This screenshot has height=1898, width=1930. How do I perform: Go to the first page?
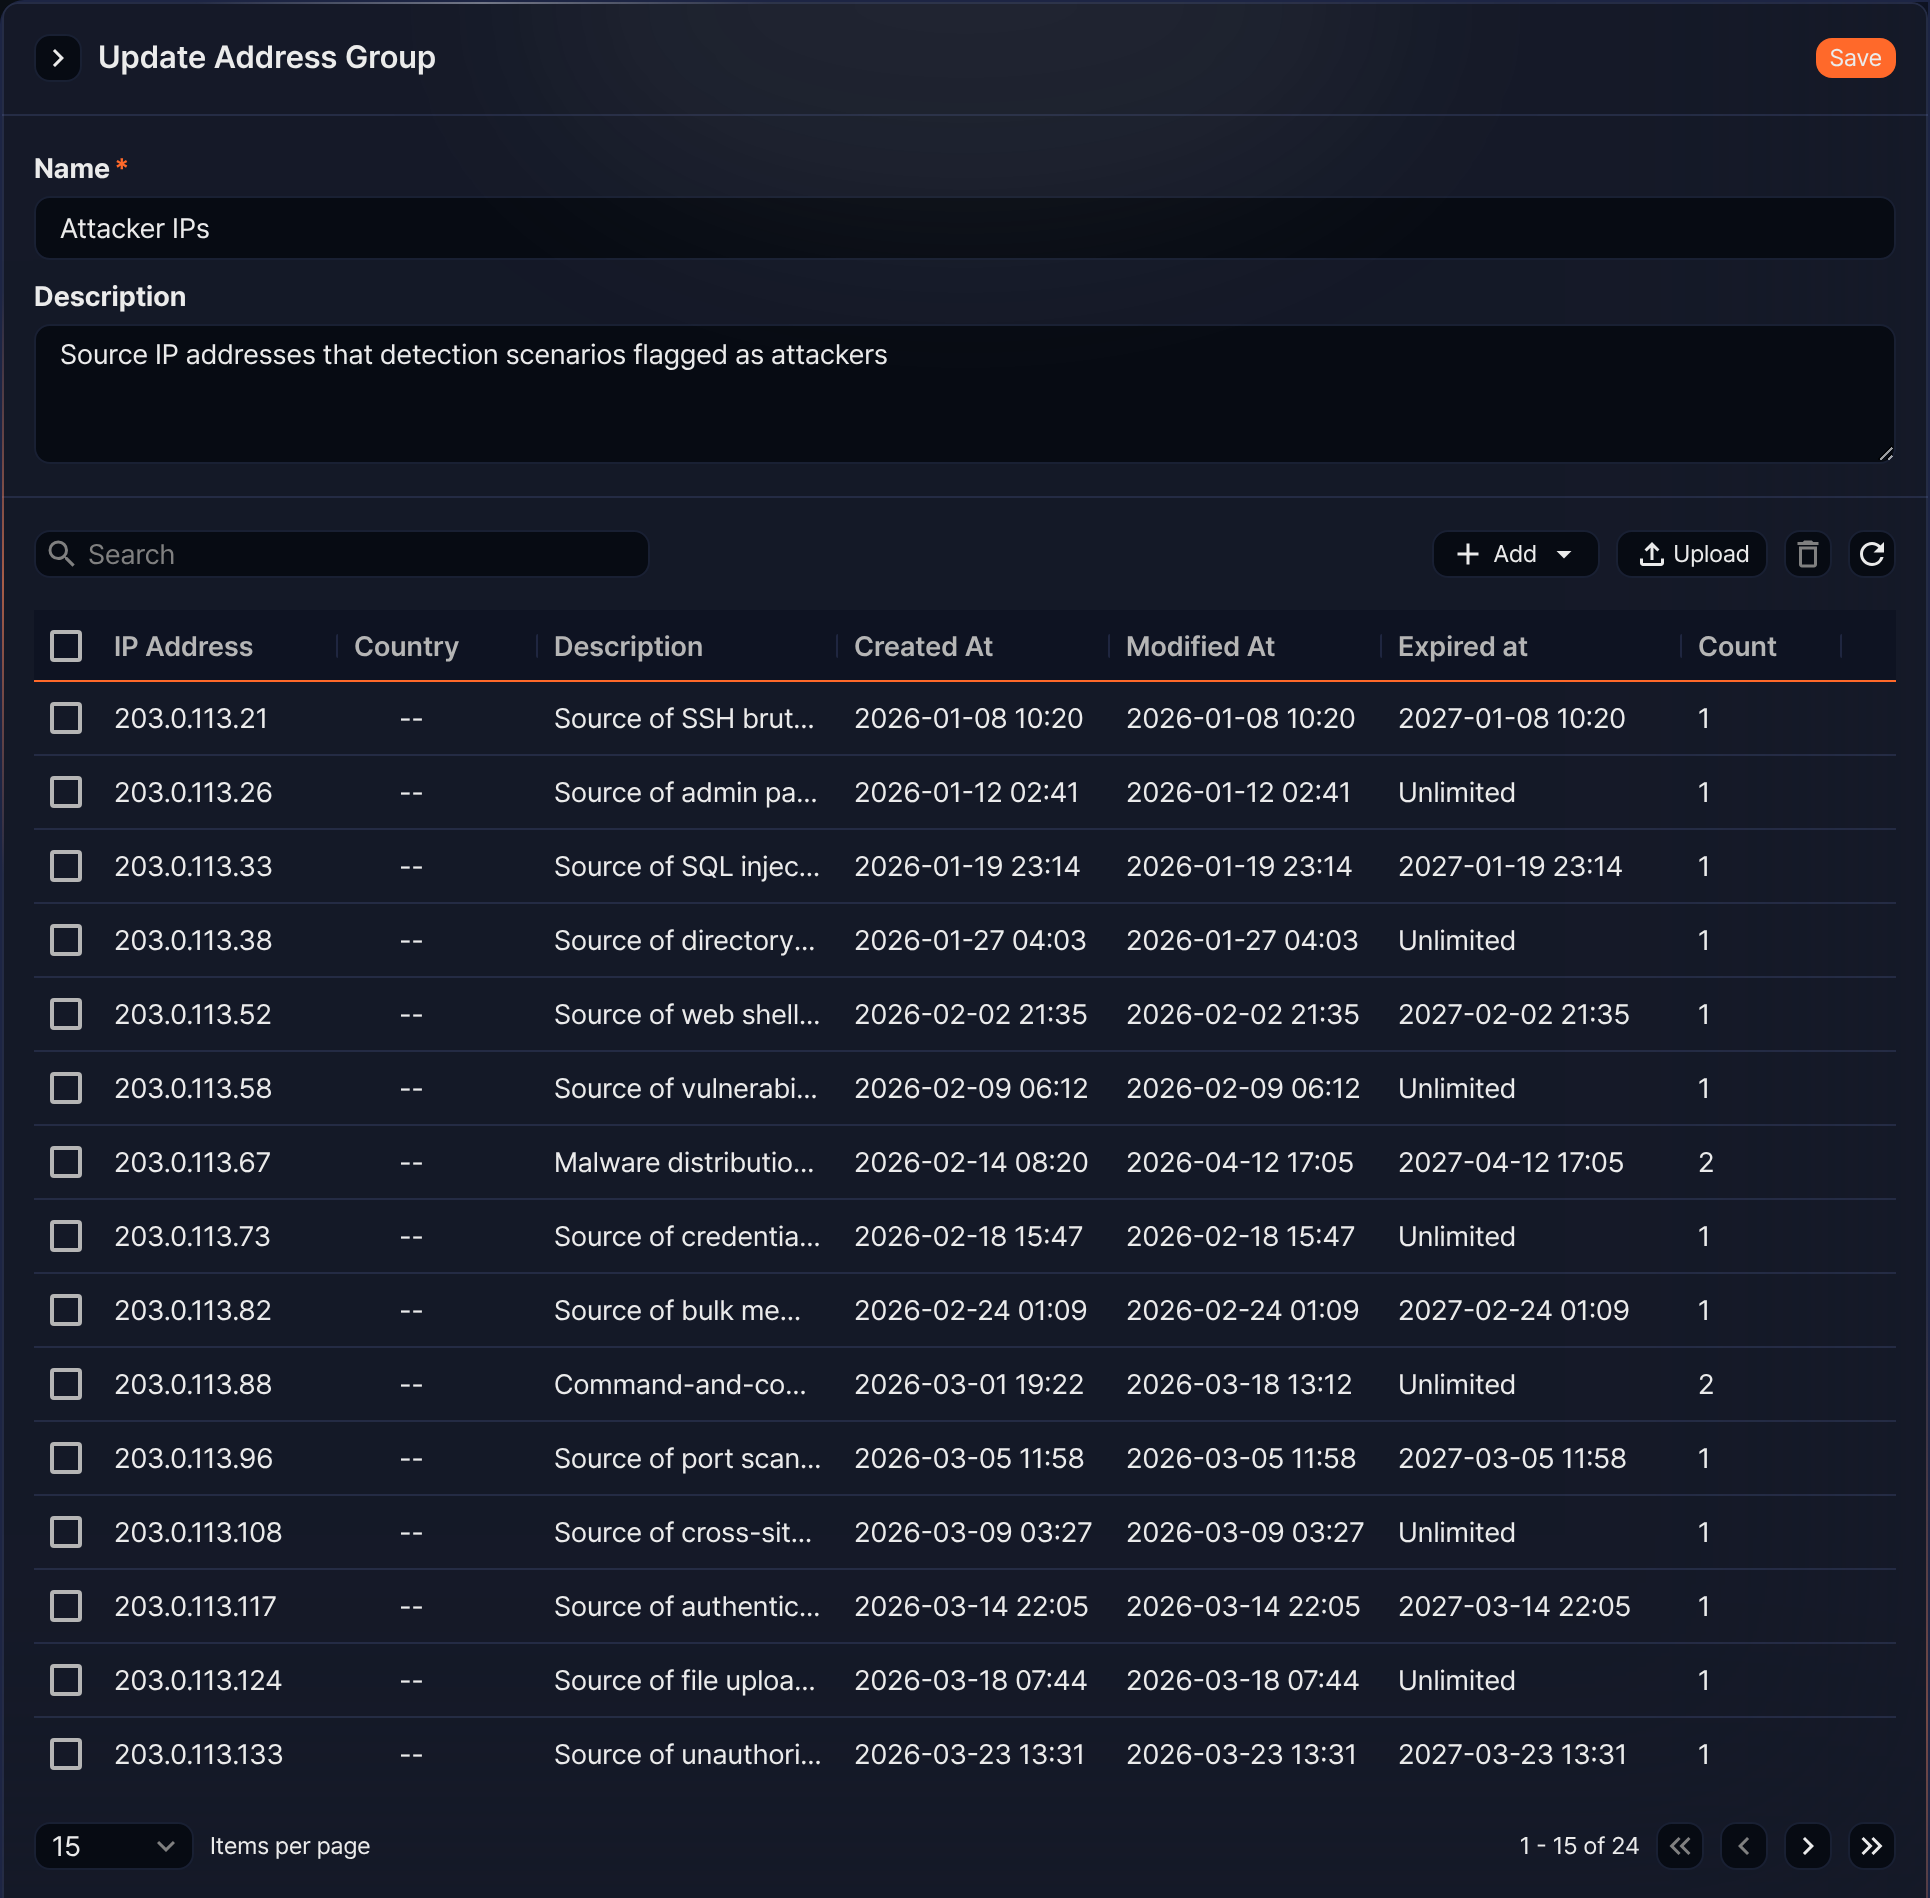pyautogui.click(x=1680, y=1845)
